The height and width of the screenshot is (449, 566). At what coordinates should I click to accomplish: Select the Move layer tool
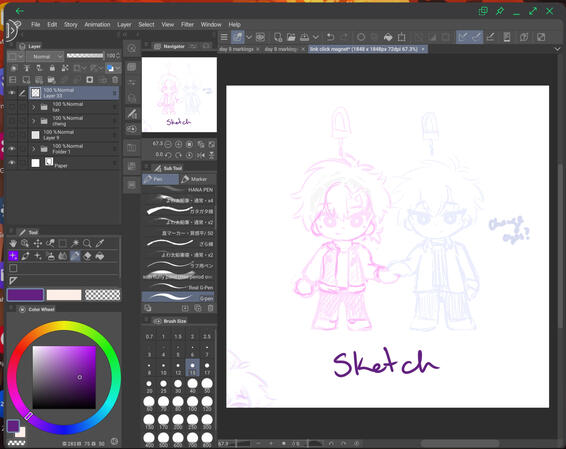pos(38,244)
